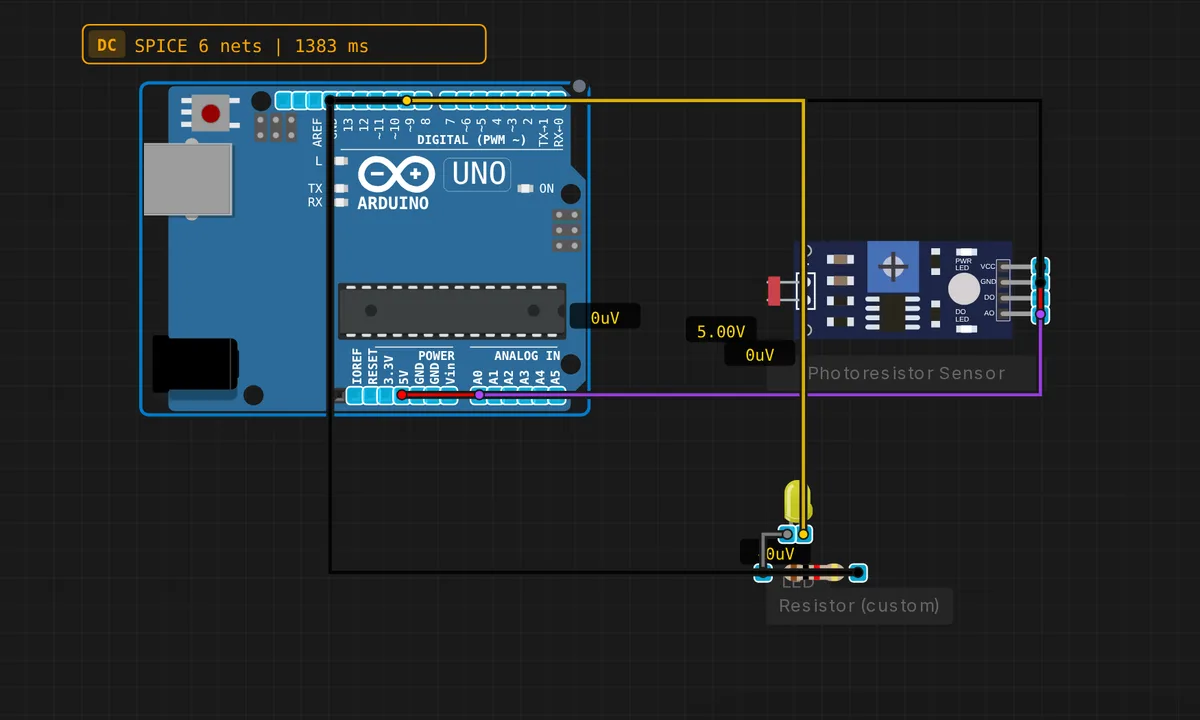Click the LED anode pin with yellow wire
Image resolution: width=1200 pixels, height=720 pixels.
click(803, 534)
